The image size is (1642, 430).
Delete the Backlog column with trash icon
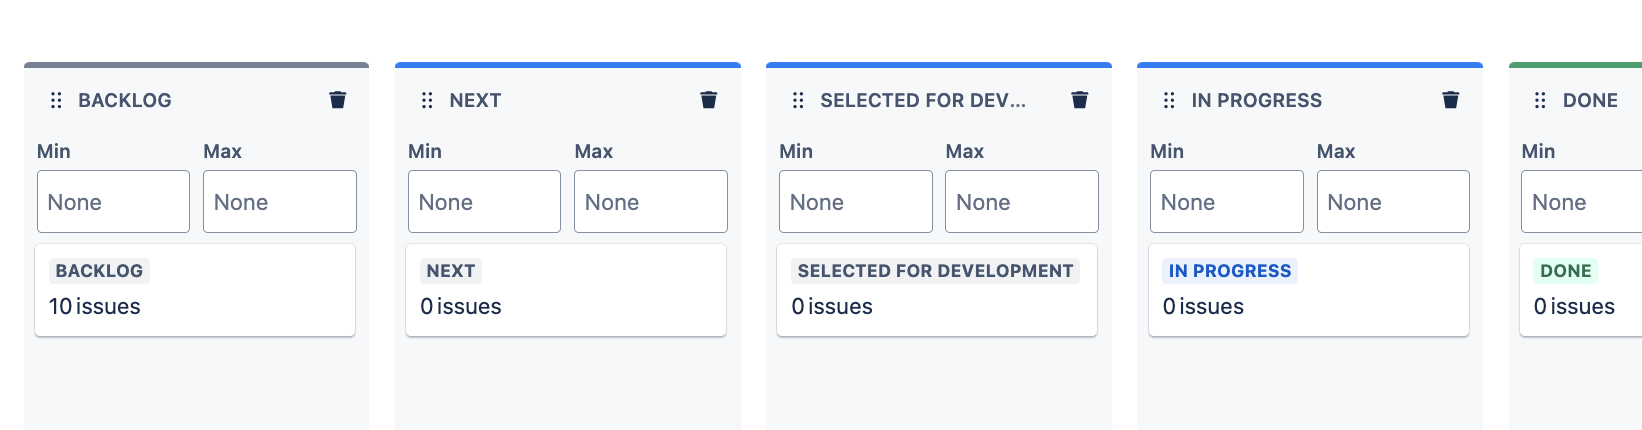[338, 100]
